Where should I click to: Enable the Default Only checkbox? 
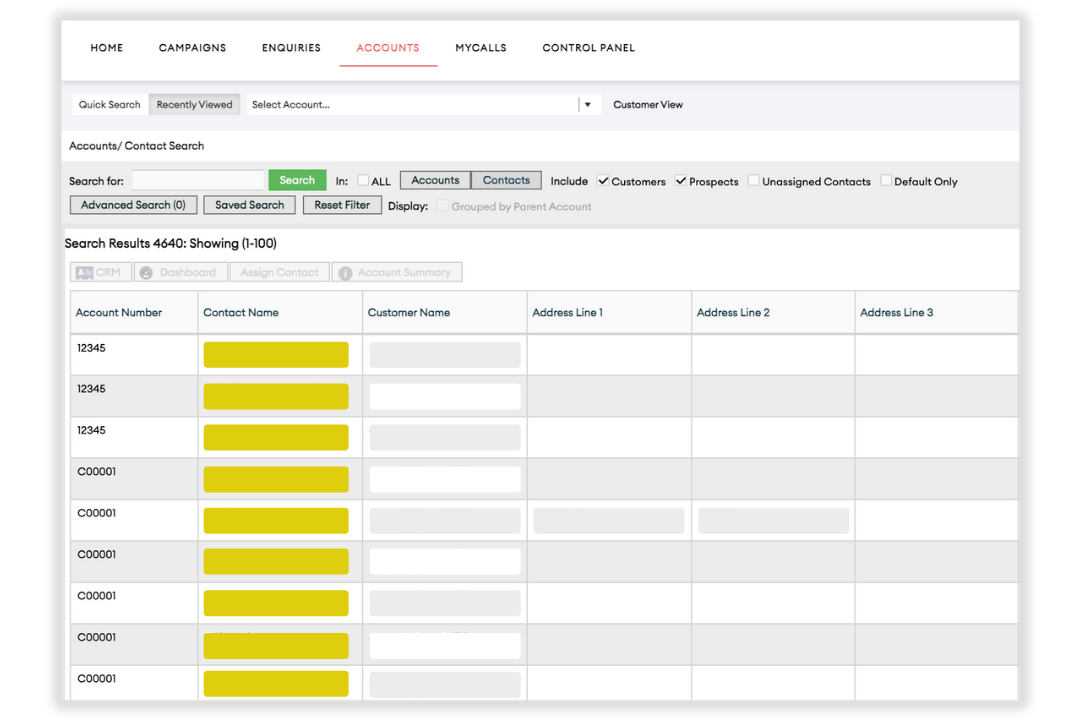tap(886, 181)
